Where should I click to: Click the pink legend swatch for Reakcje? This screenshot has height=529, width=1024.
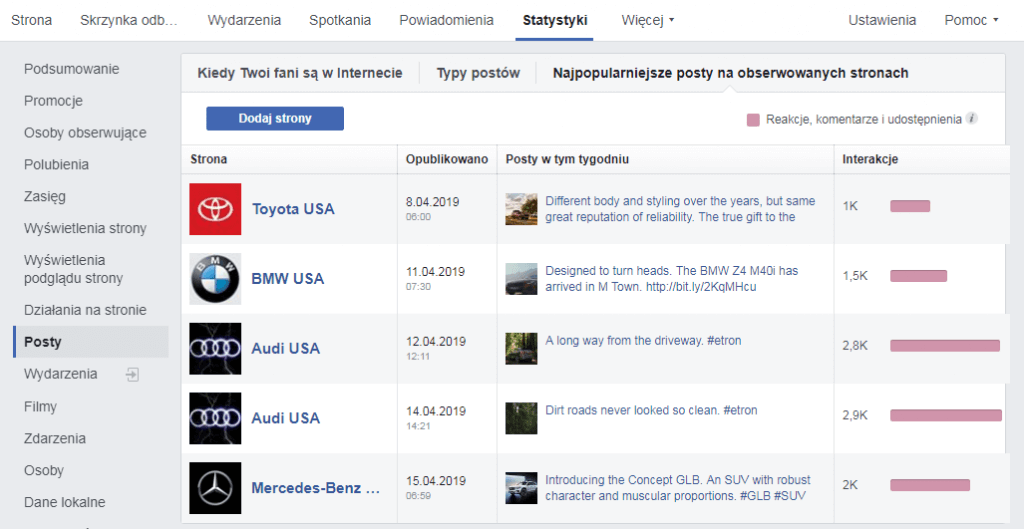point(753,120)
